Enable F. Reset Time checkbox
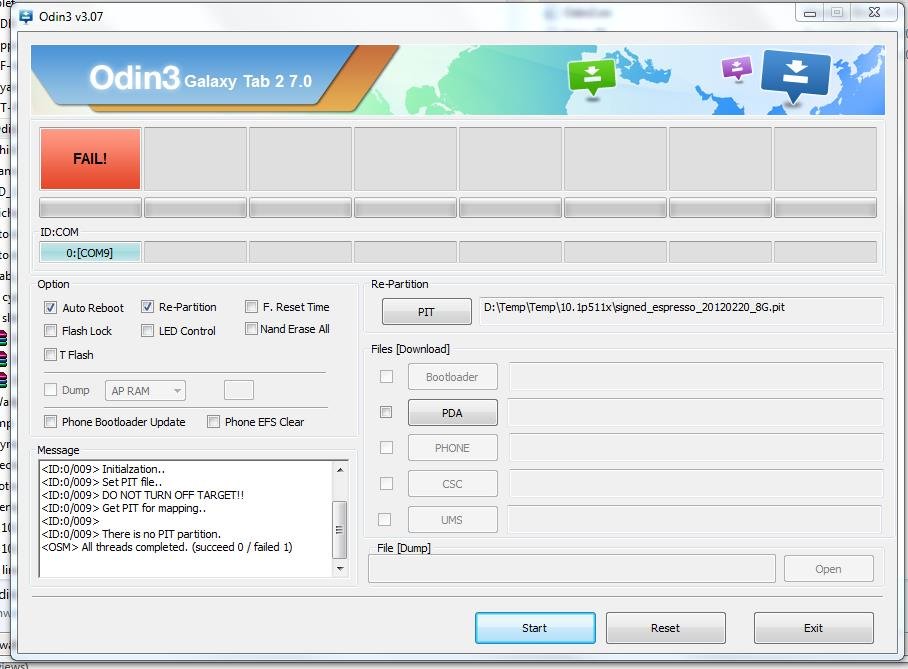This screenshot has height=669, width=908. tap(251, 306)
